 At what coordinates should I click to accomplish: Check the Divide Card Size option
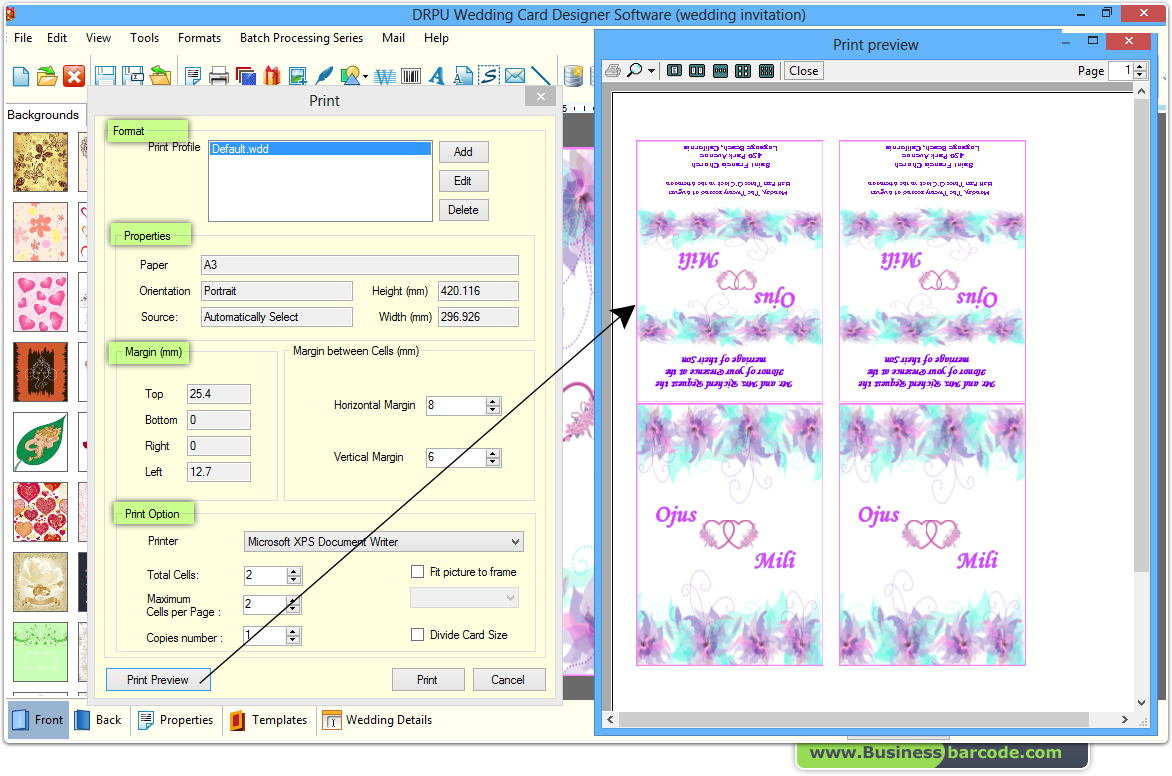(417, 633)
